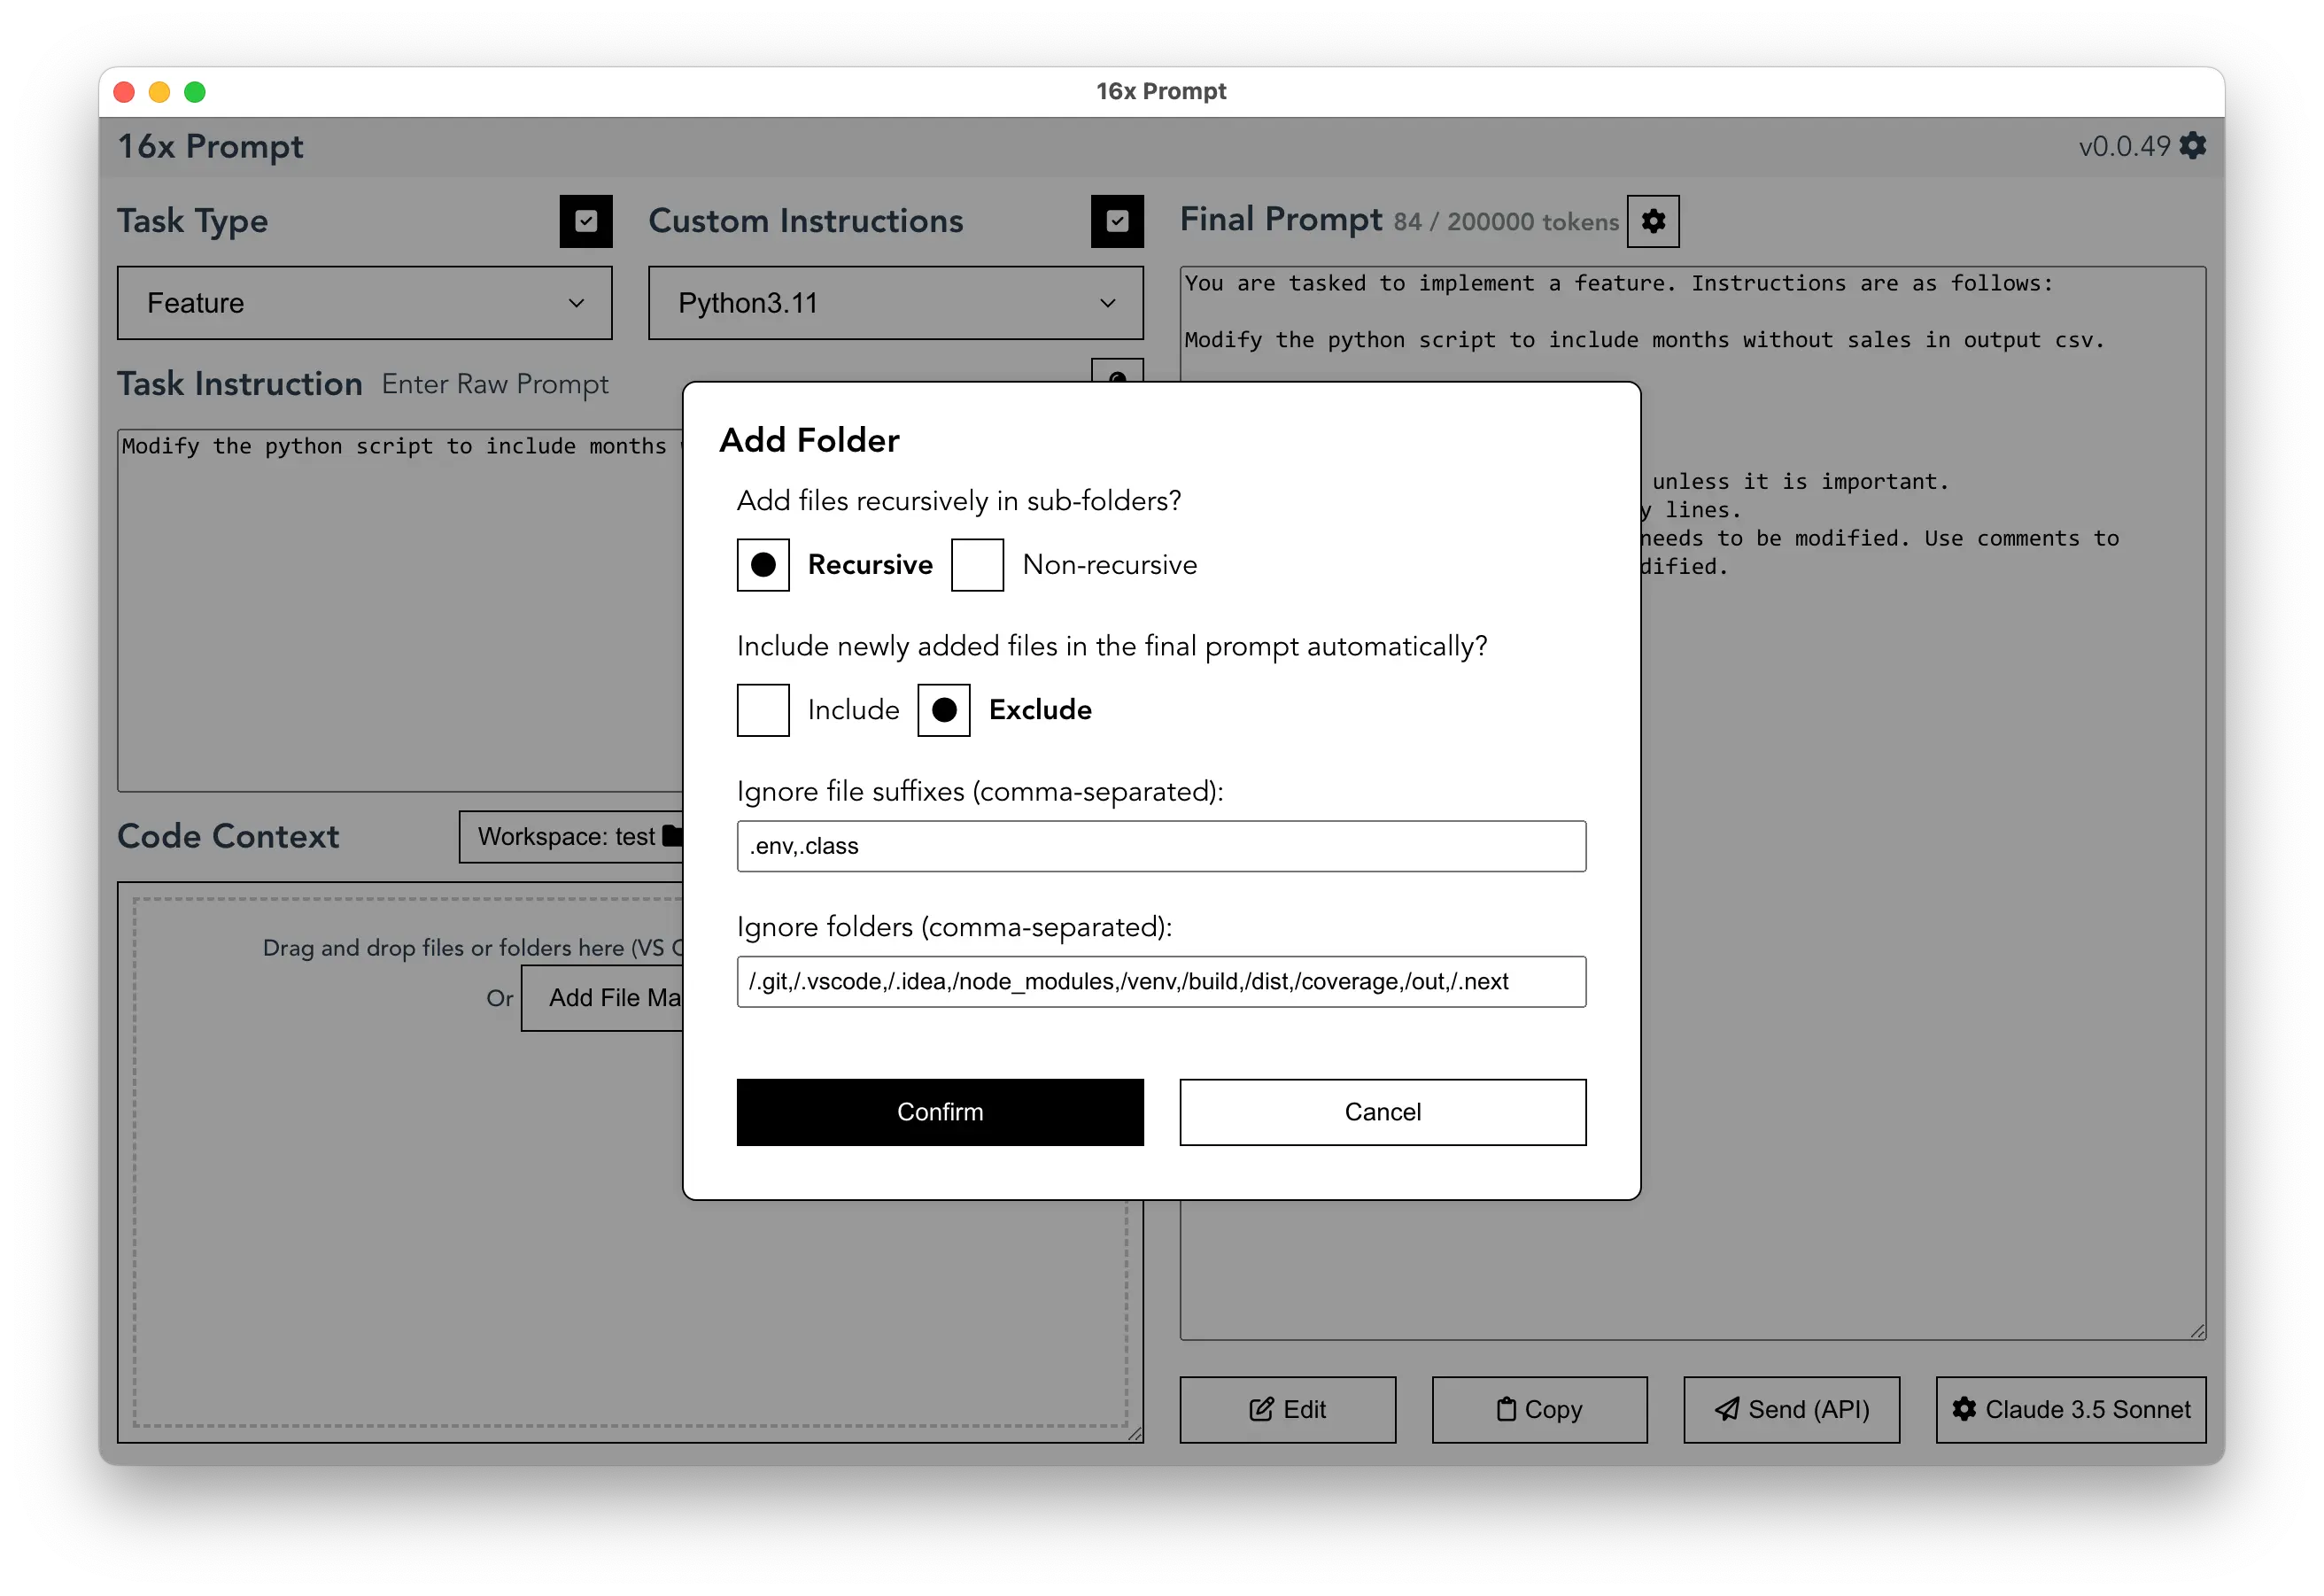Confirm adding the folder
The height and width of the screenshot is (1596, 2324).
click(x=940, y=1112)
